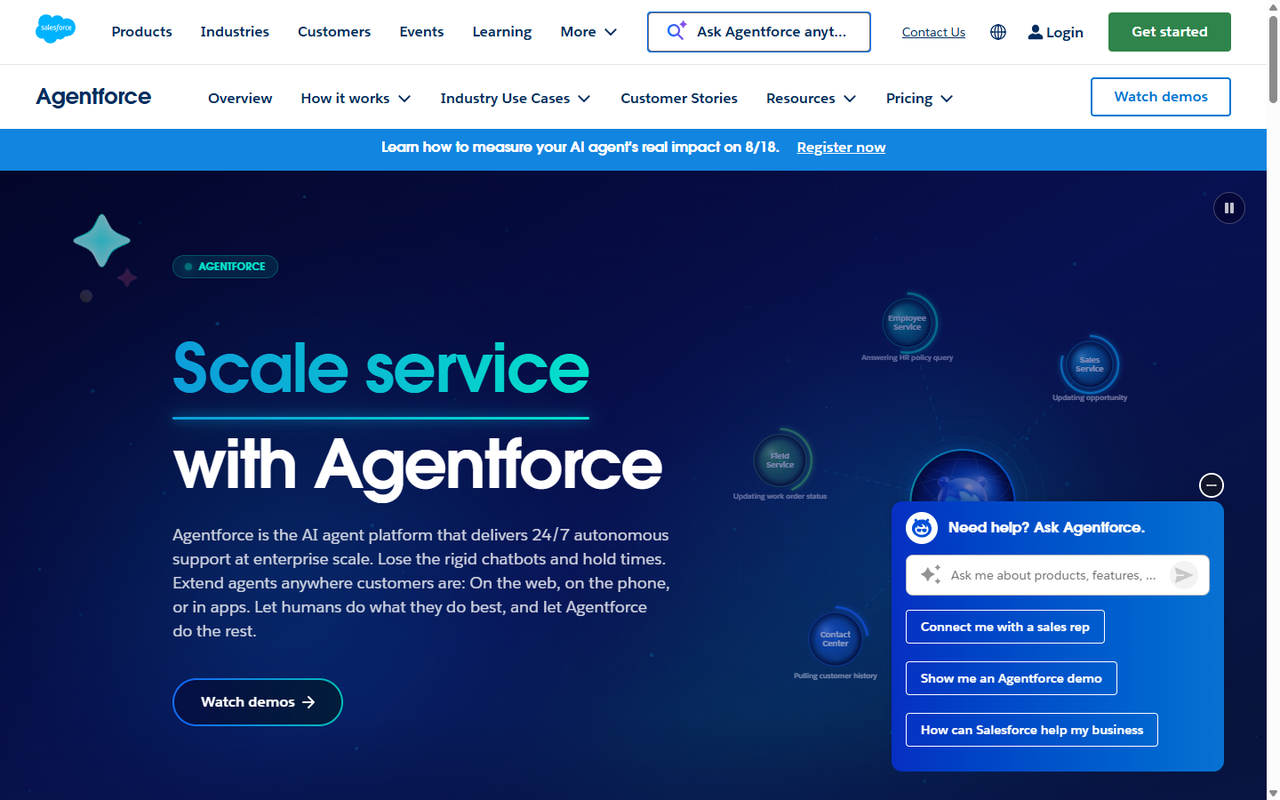
Task: Click the AGENTFORCE badge label
Action: [225, 267]
